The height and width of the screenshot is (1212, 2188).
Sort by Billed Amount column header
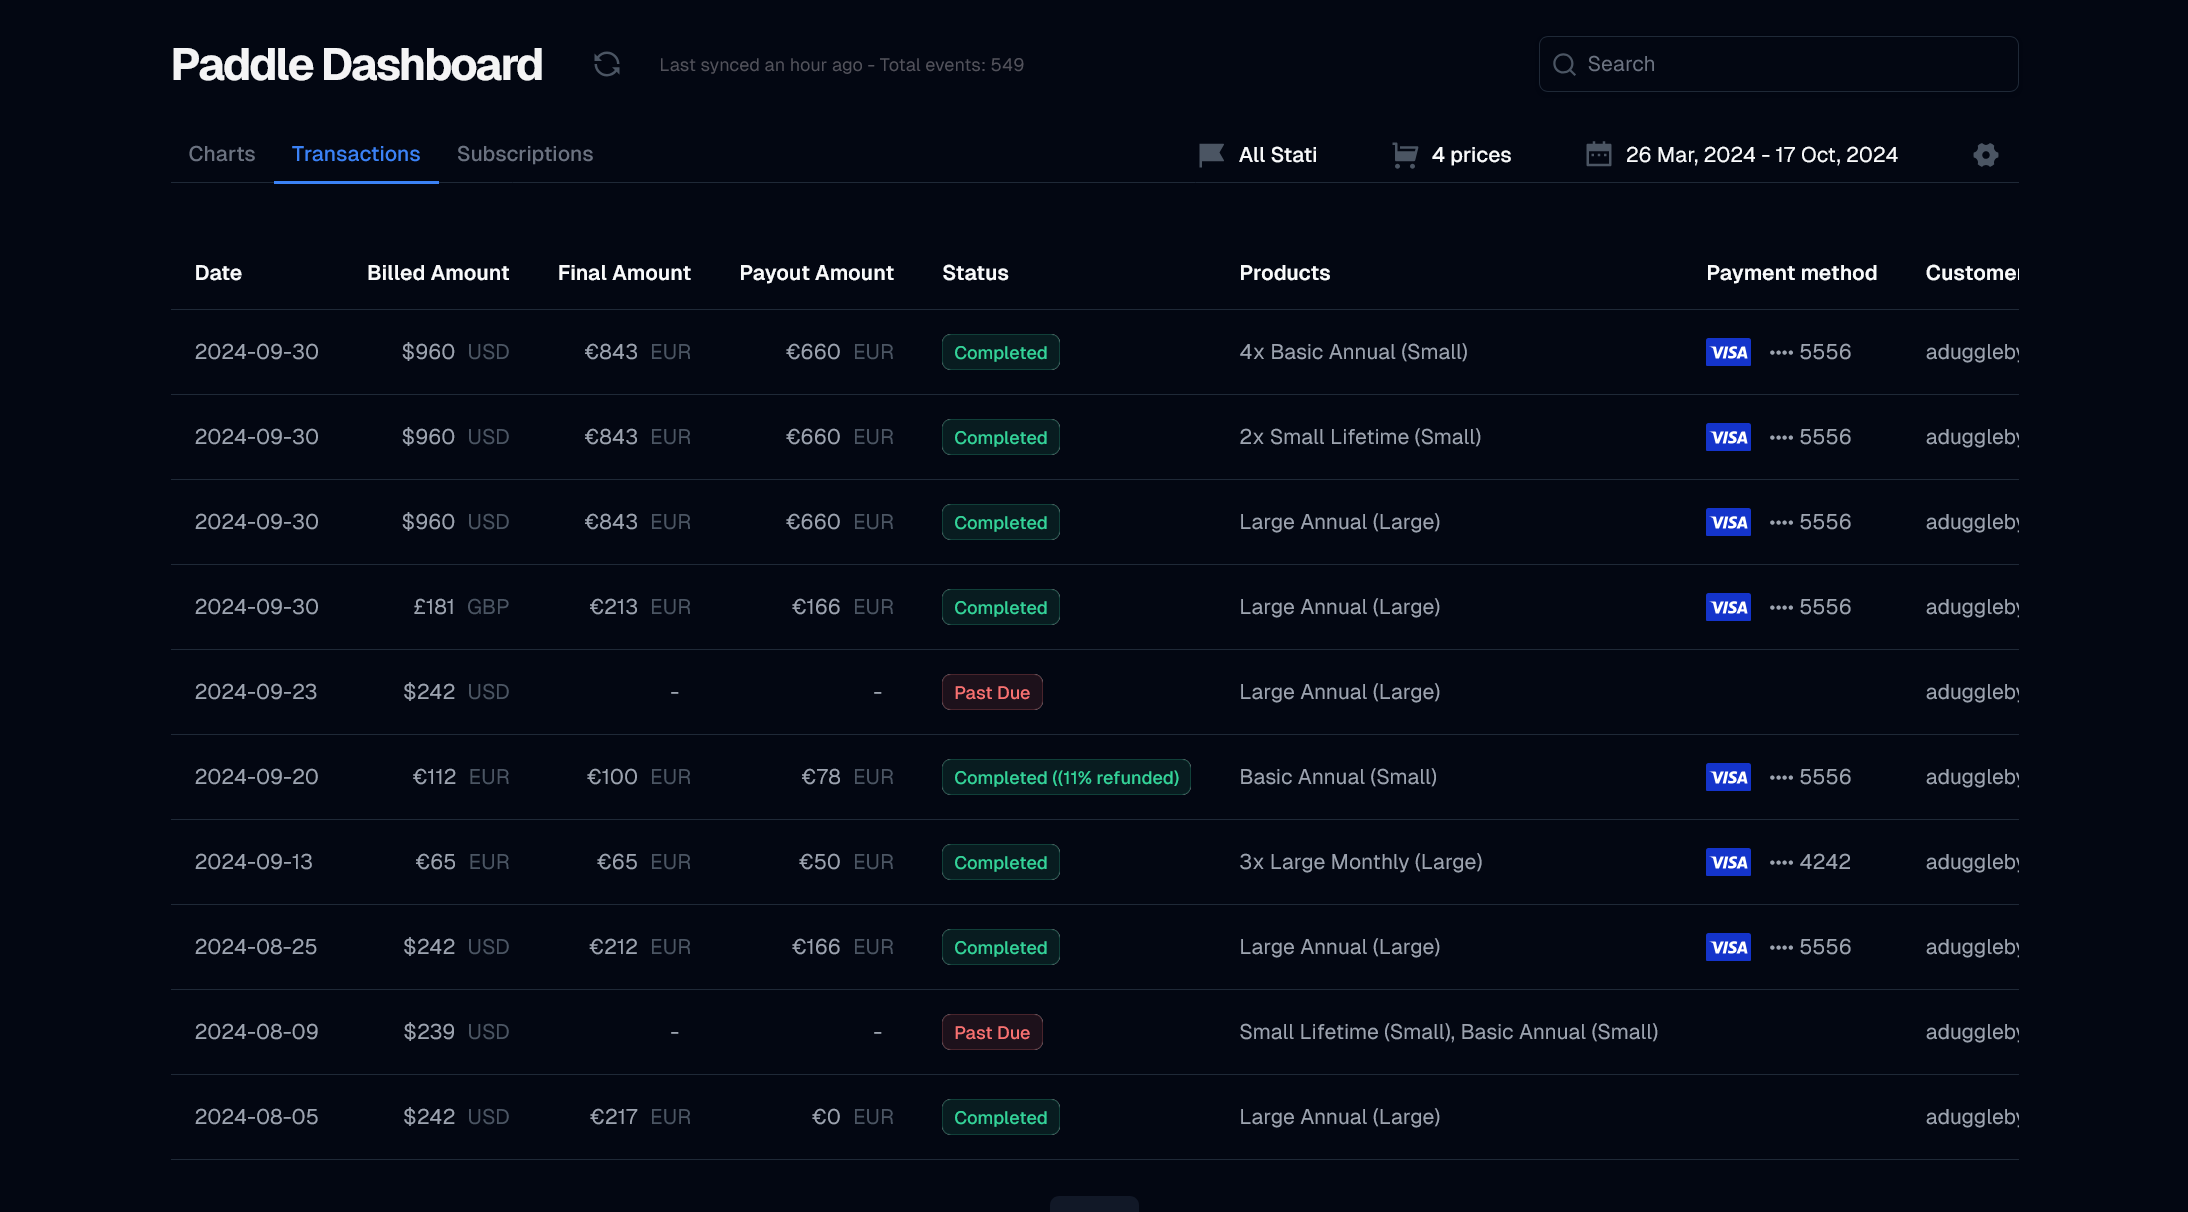coord(438,273)
